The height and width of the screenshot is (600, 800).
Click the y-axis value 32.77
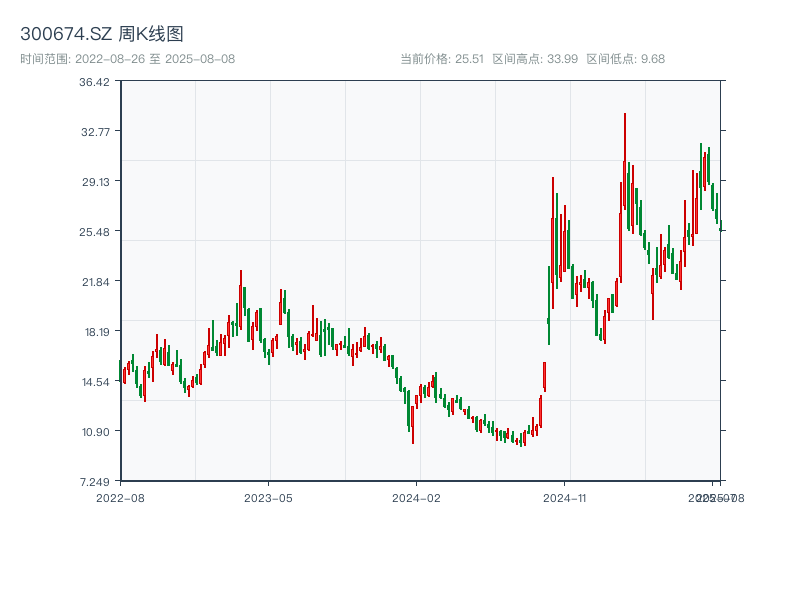95,132
